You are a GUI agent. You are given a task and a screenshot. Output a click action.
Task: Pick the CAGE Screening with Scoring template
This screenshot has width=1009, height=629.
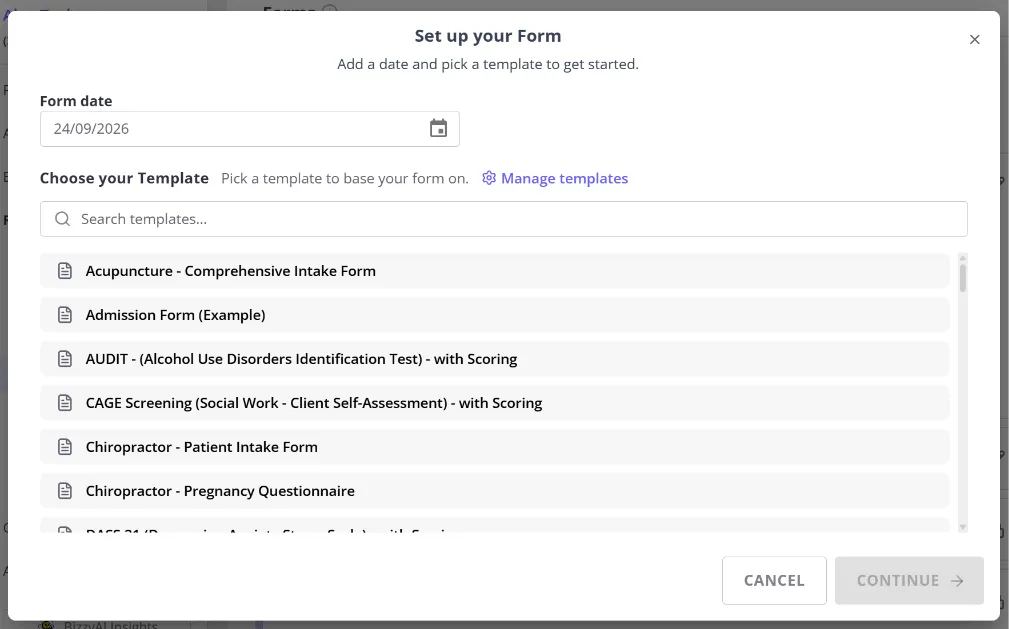coord(495,403)
